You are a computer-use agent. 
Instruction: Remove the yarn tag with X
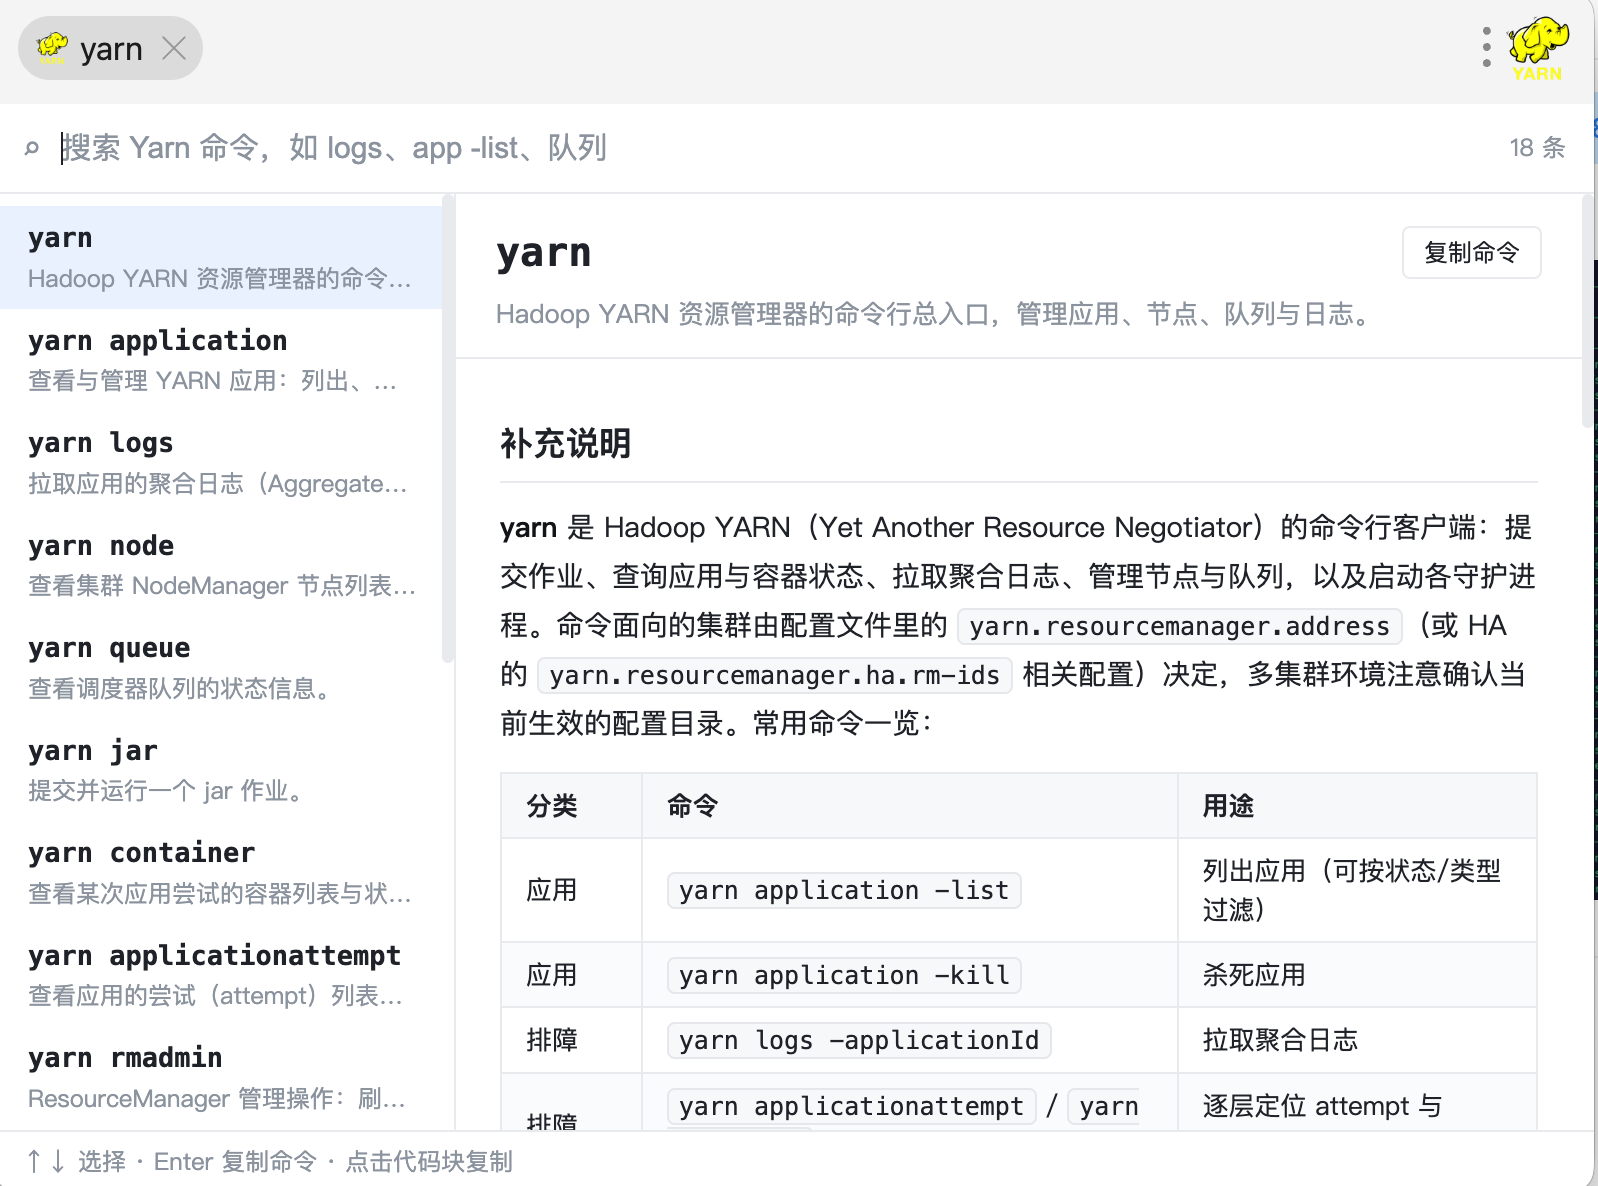[174, 48]
